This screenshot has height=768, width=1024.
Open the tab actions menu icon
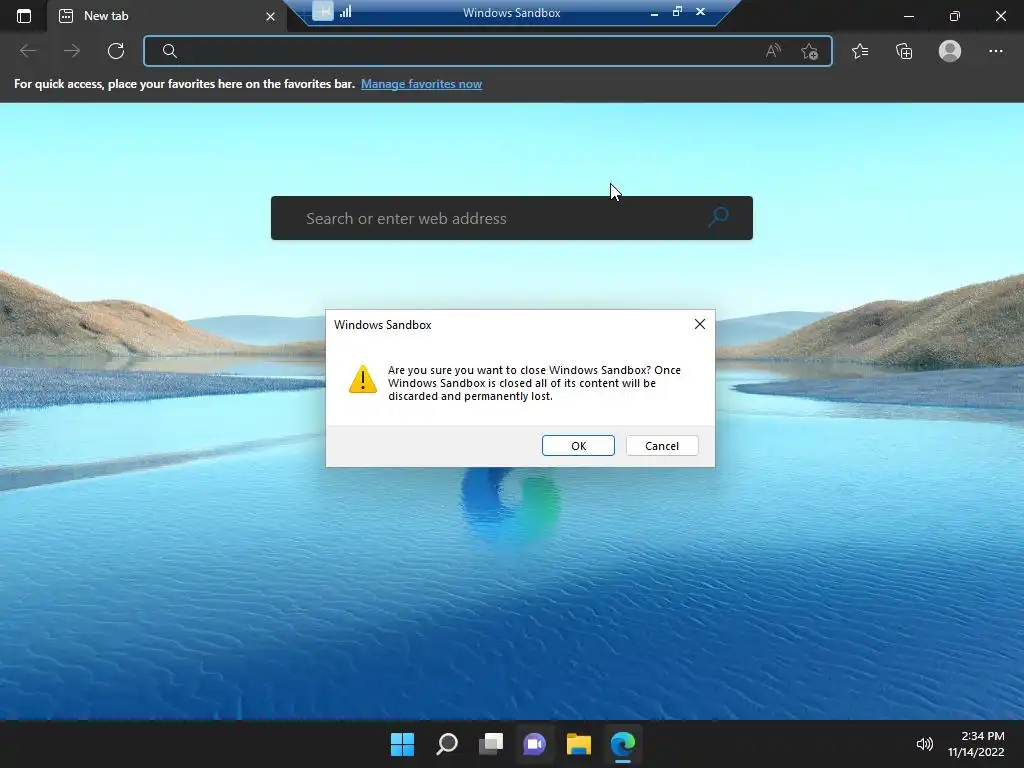pos(24,16)
